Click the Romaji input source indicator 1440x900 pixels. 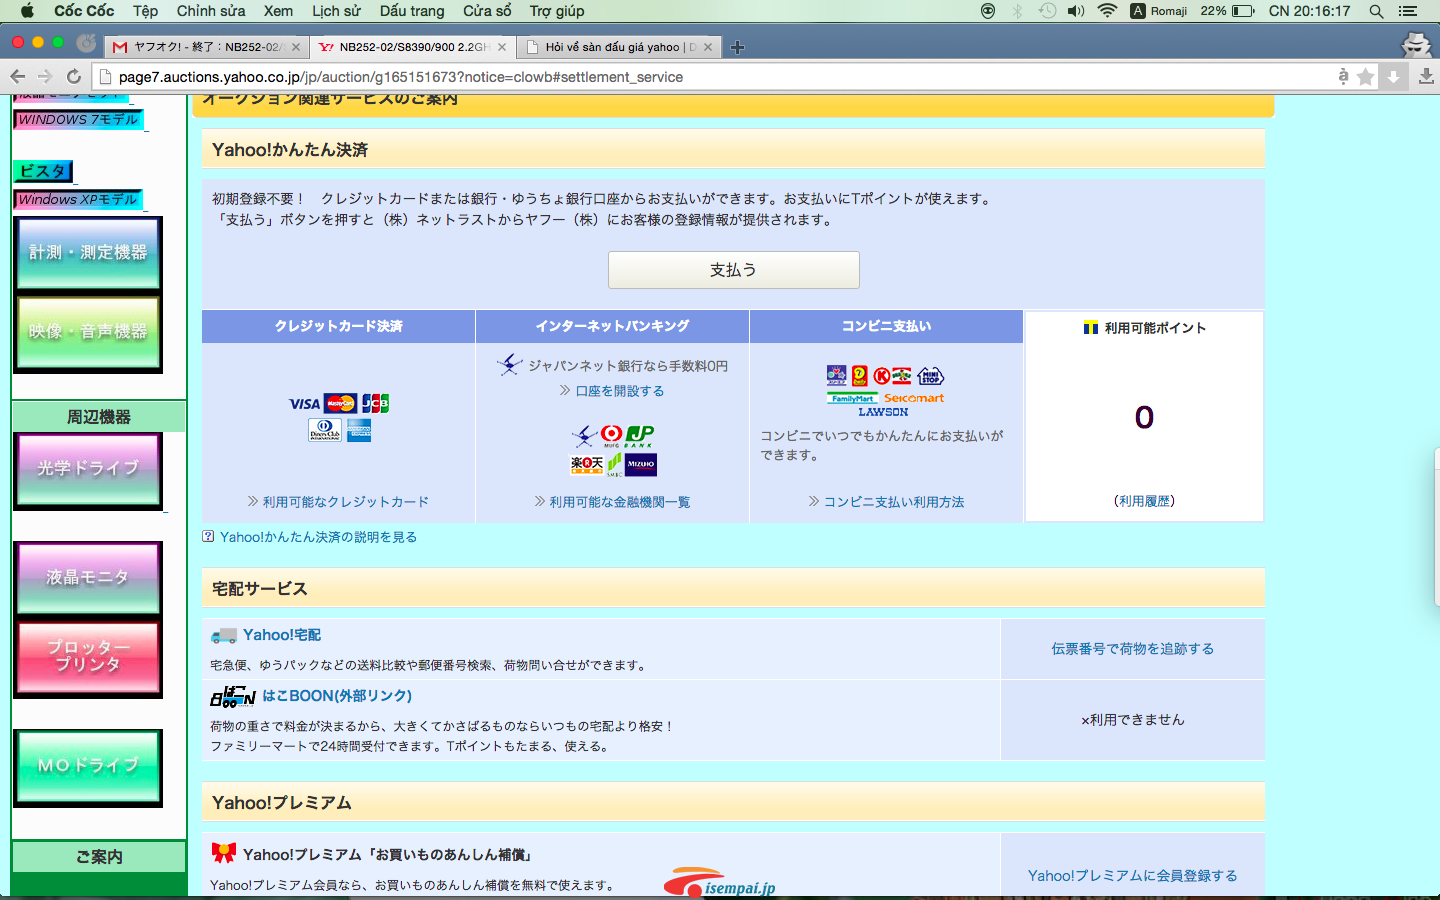click(x=1160, y=11)
